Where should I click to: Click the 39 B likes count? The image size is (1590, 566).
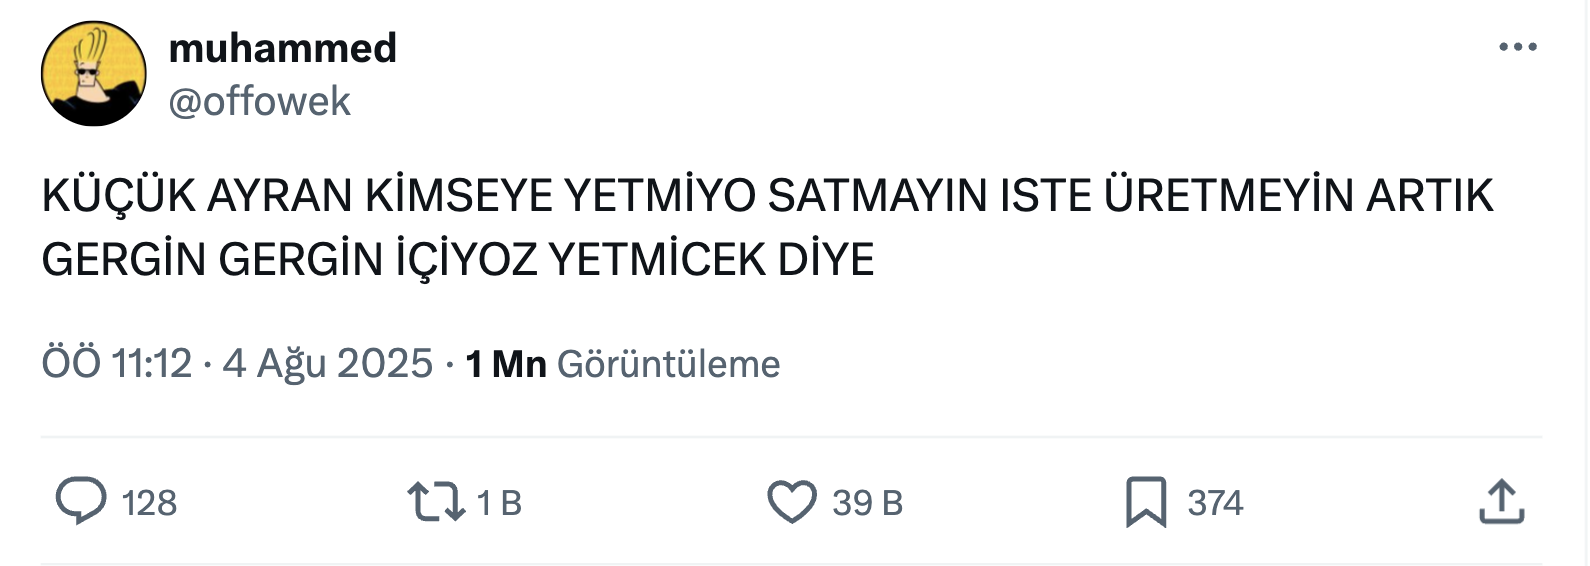[868, 503]
